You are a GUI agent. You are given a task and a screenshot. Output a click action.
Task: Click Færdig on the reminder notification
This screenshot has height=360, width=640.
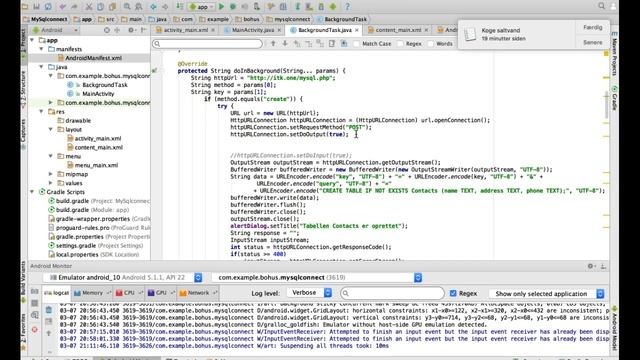tap(593, 27)
